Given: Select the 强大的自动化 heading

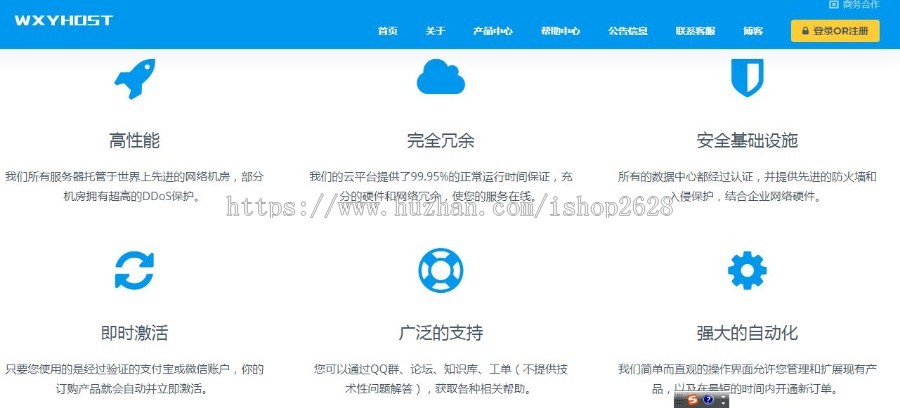Looking at the screenshot, I should pos(747,333).
